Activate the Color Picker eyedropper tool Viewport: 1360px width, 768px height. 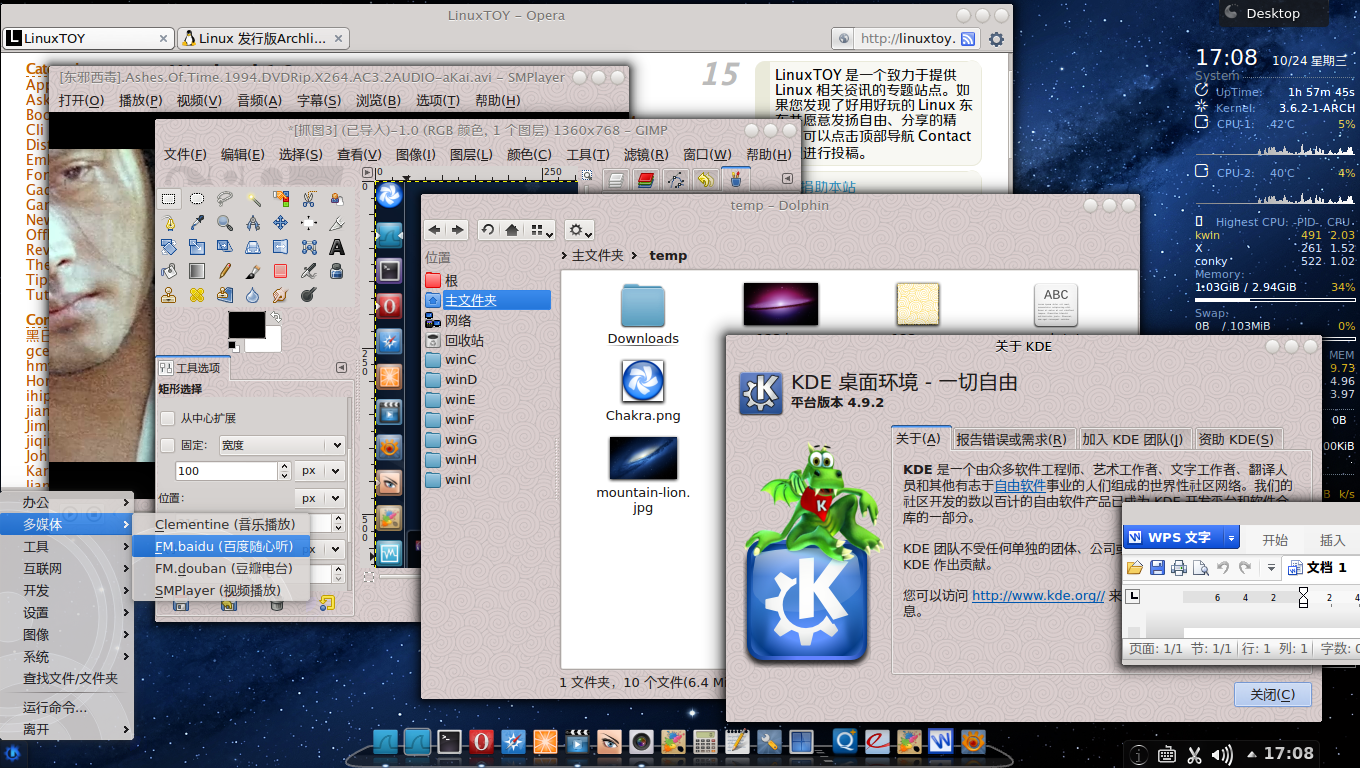pyautogui.click(x=197, y=223)
